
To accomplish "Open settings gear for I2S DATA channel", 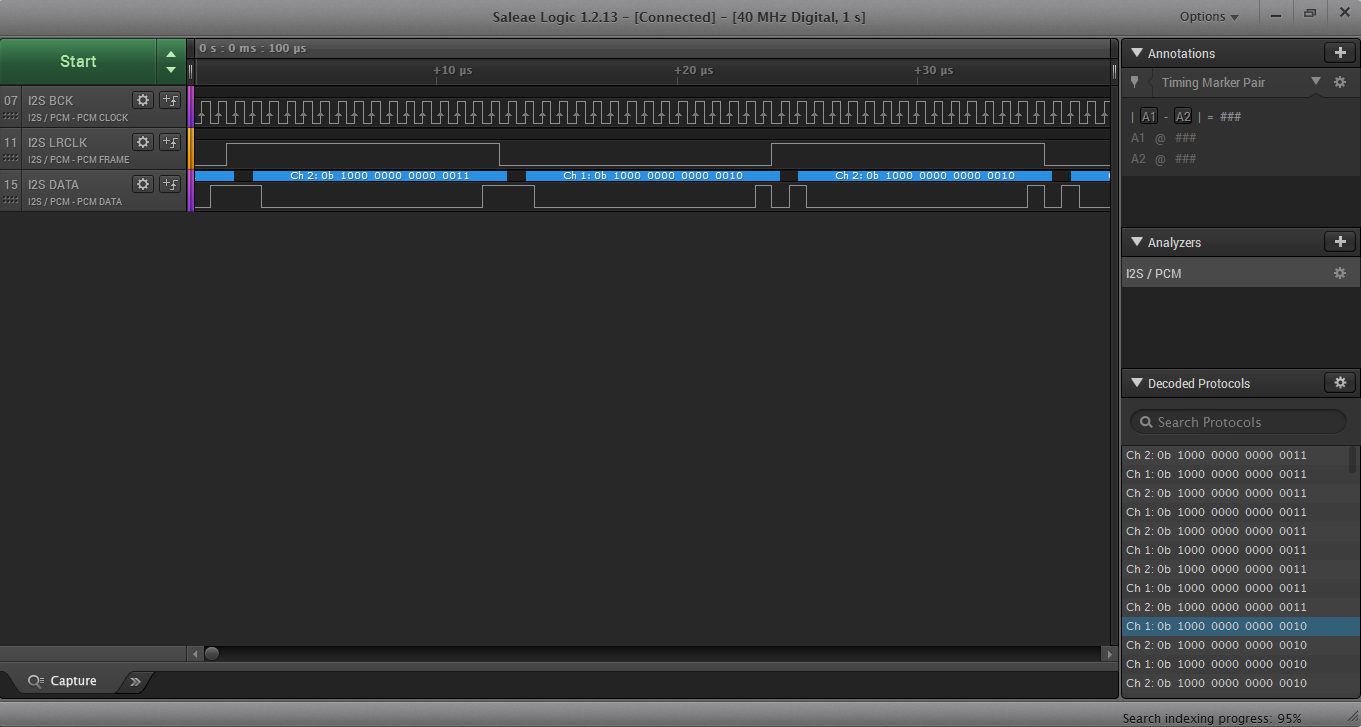I will (143, 184).
